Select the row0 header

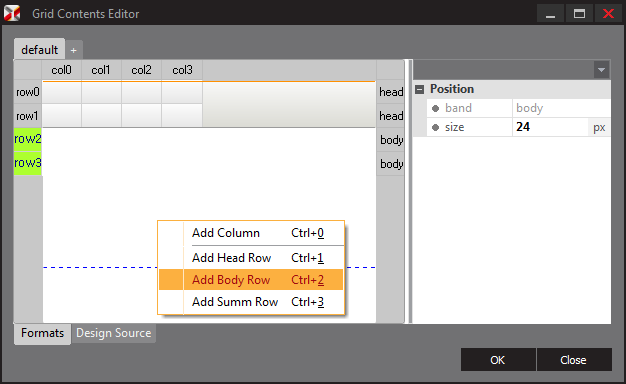[28, 92]
